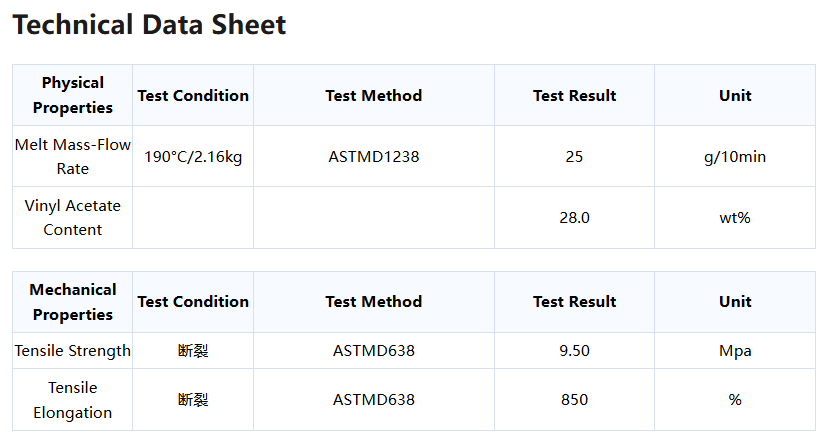This screenshot has height=444, width=828.
Task: Select the Vinyl Acetate Content row label
Action: [72, 218]
